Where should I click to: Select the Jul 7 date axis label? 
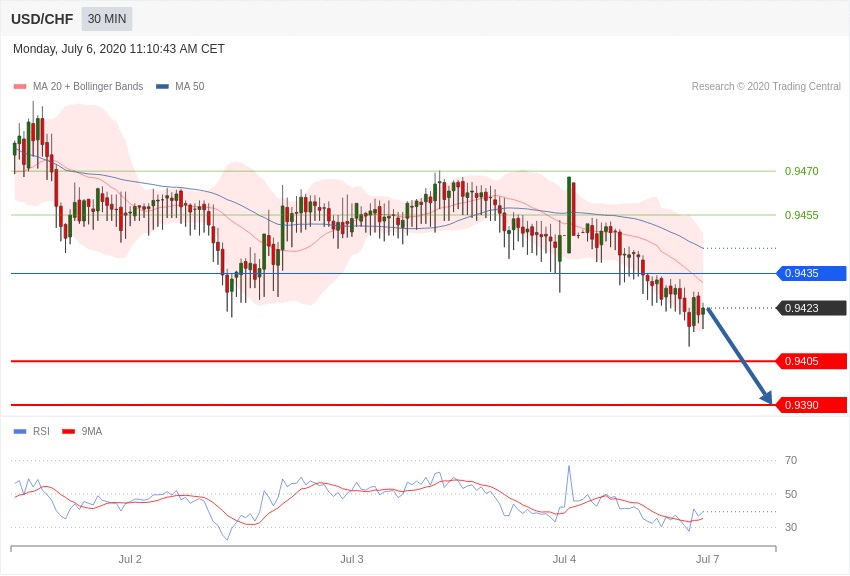pyautogui.click(x=707, y=559)
